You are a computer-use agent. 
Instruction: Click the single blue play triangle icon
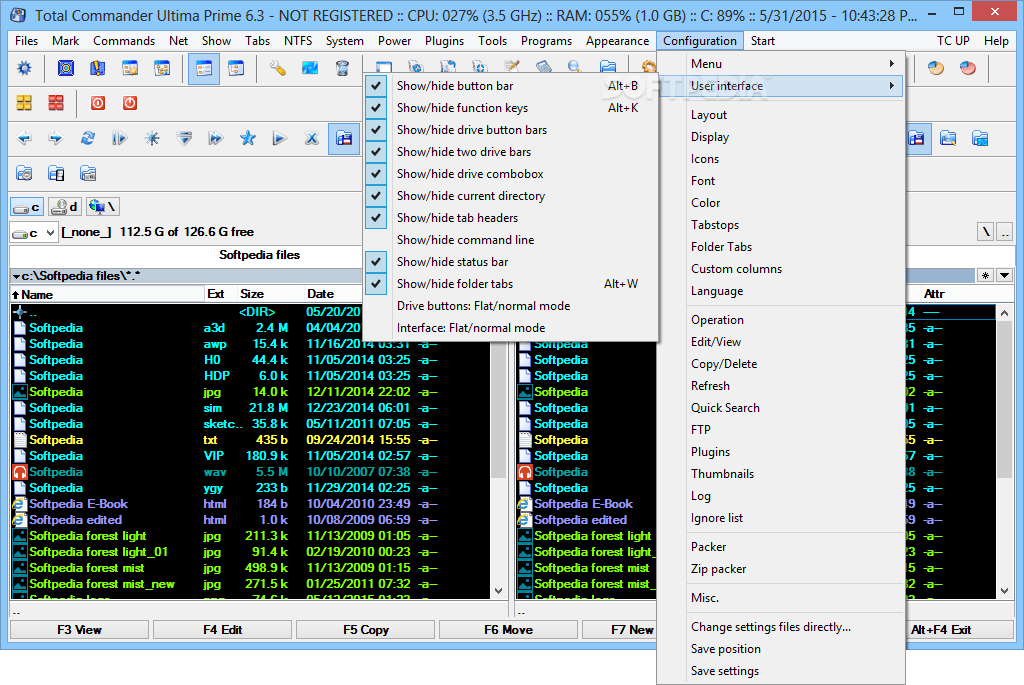point(280,138)
